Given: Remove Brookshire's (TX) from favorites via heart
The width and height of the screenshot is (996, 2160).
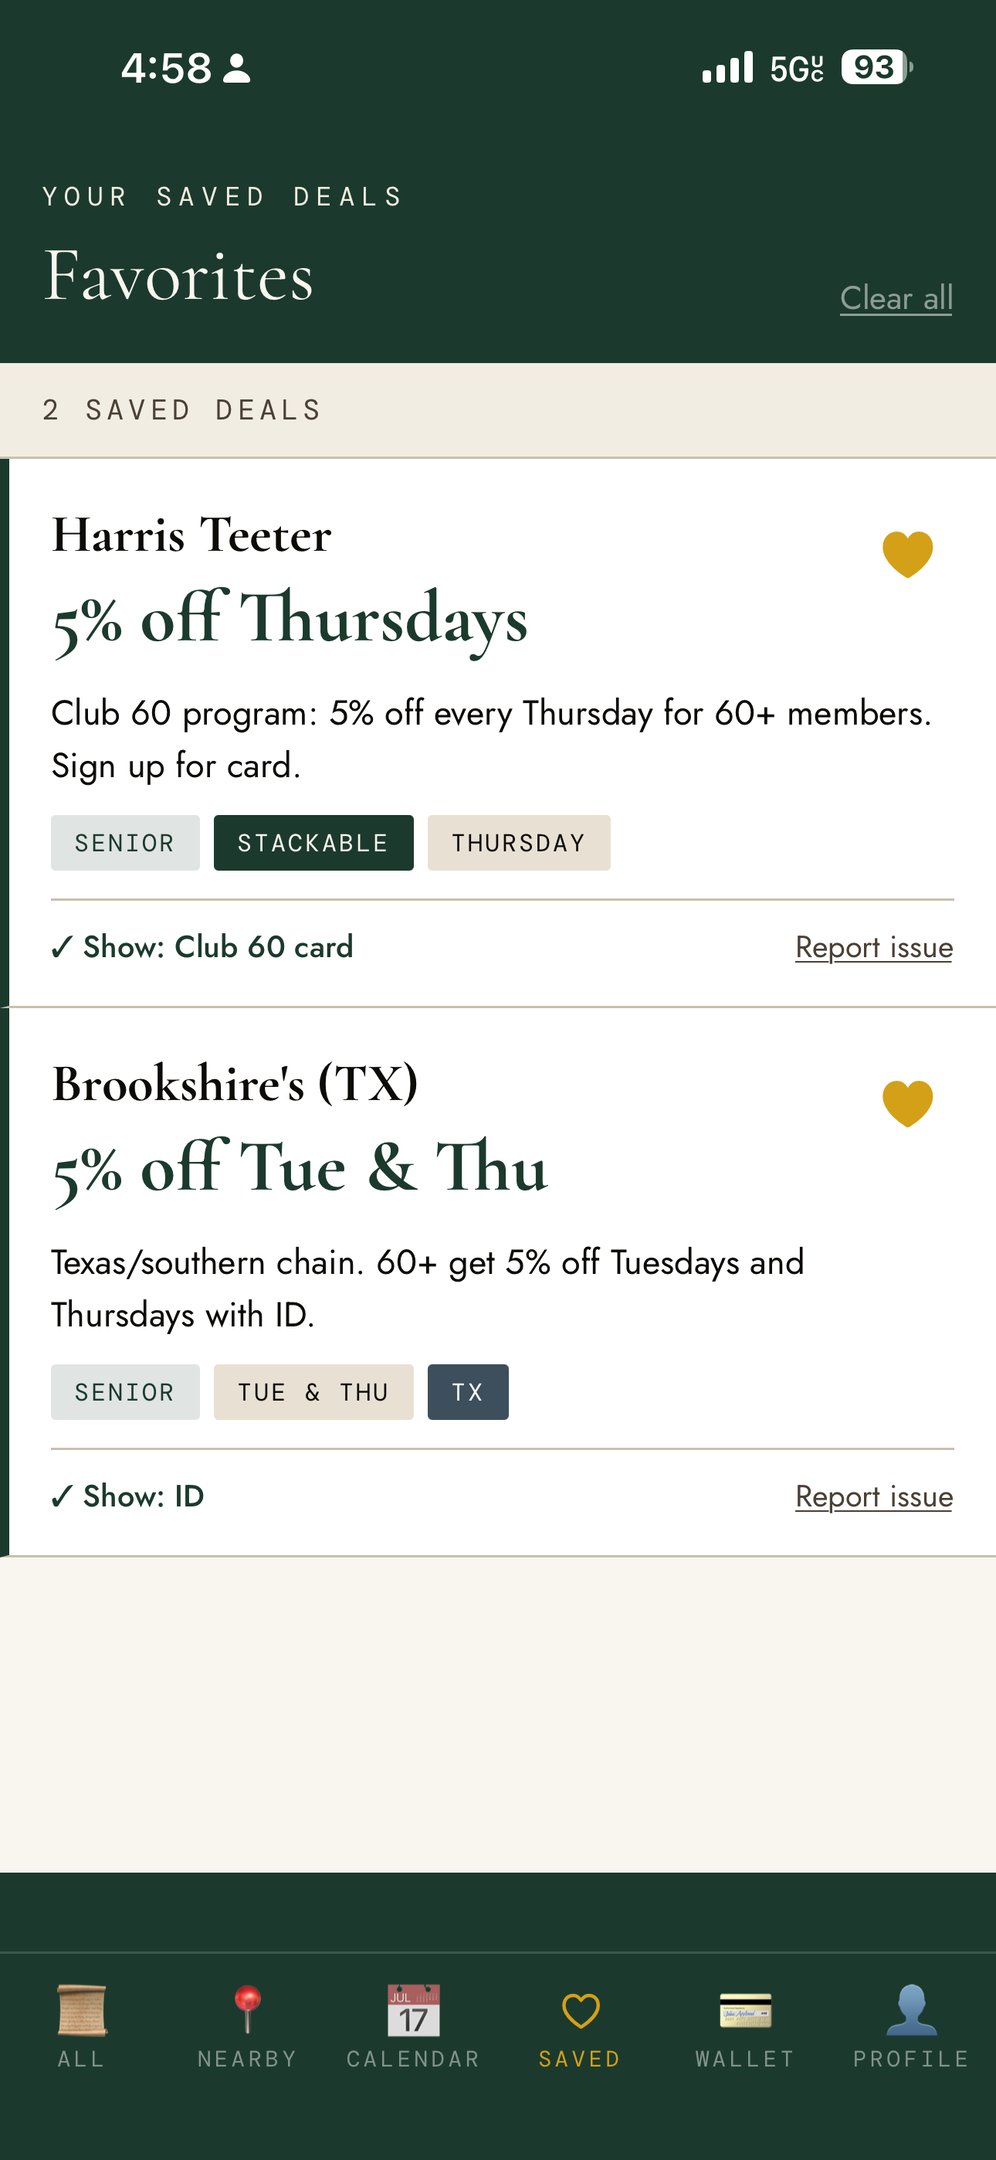Looking at the screenshot, I should point(907,1103).
